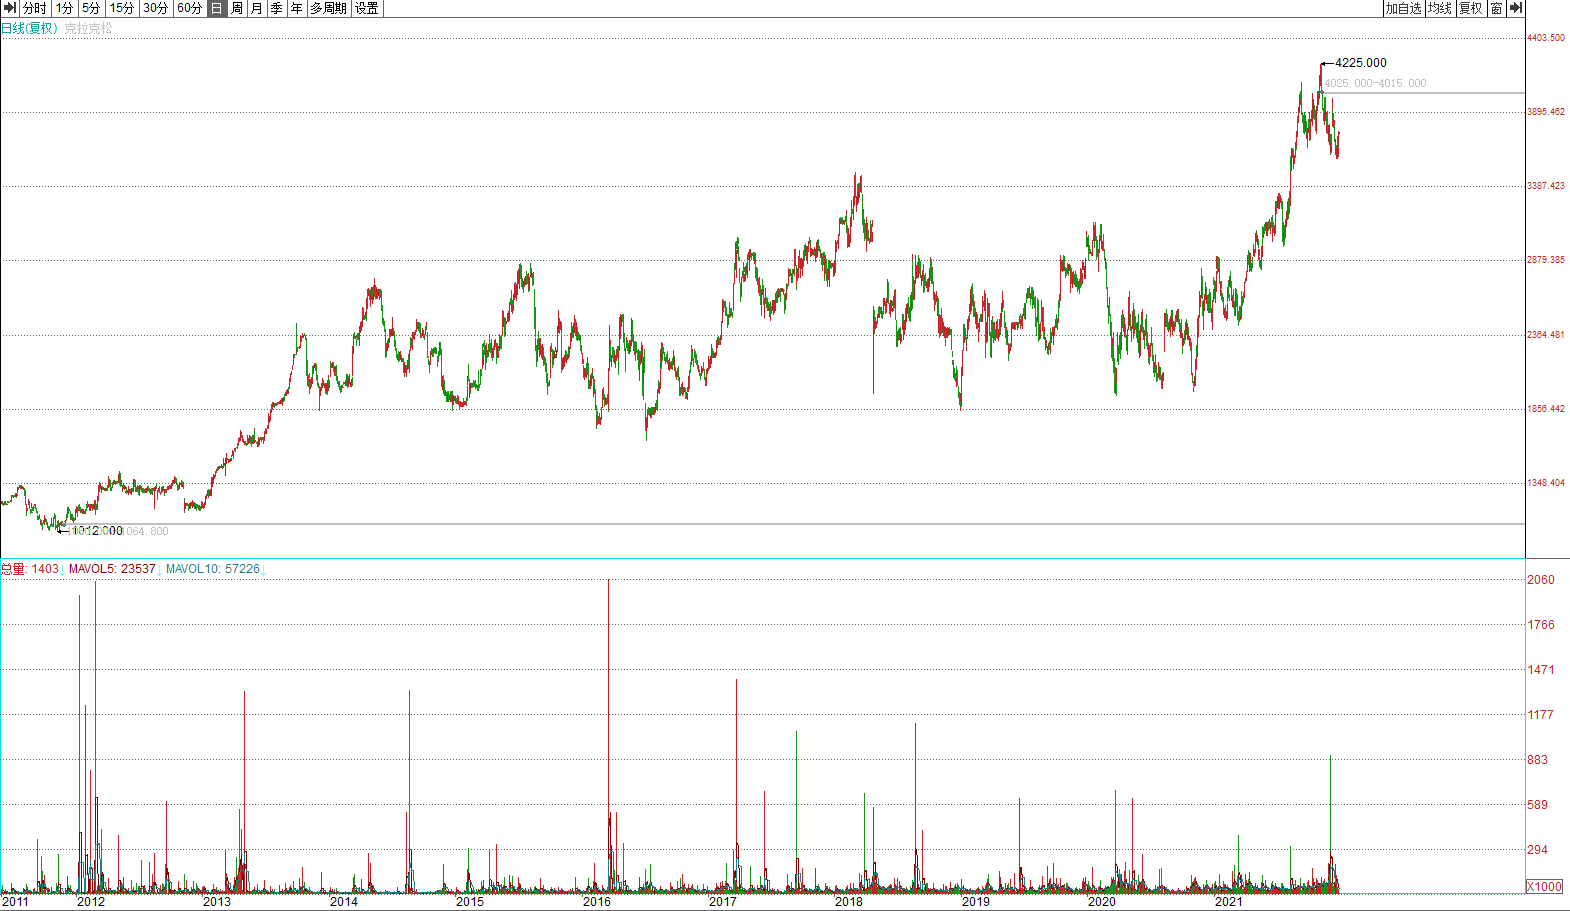
Task: Switch to the 季 quarterly period
Action: coord(277,8)
